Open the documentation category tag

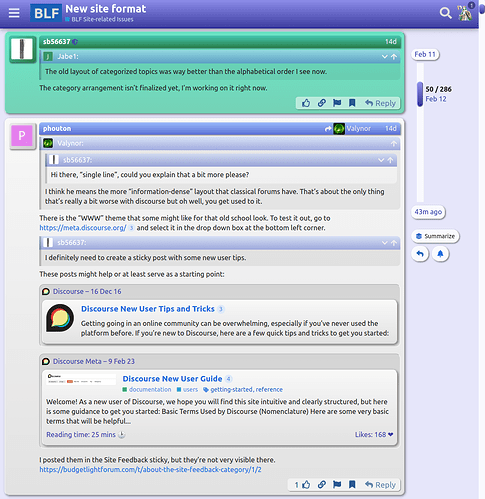coord(147,390)
